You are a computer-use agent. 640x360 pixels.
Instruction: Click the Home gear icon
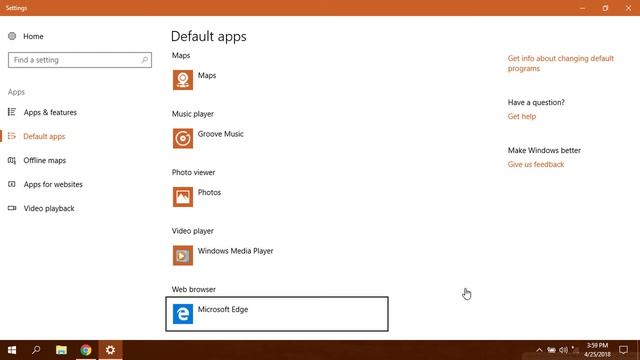pyautogui.click(x=12, y=36)
